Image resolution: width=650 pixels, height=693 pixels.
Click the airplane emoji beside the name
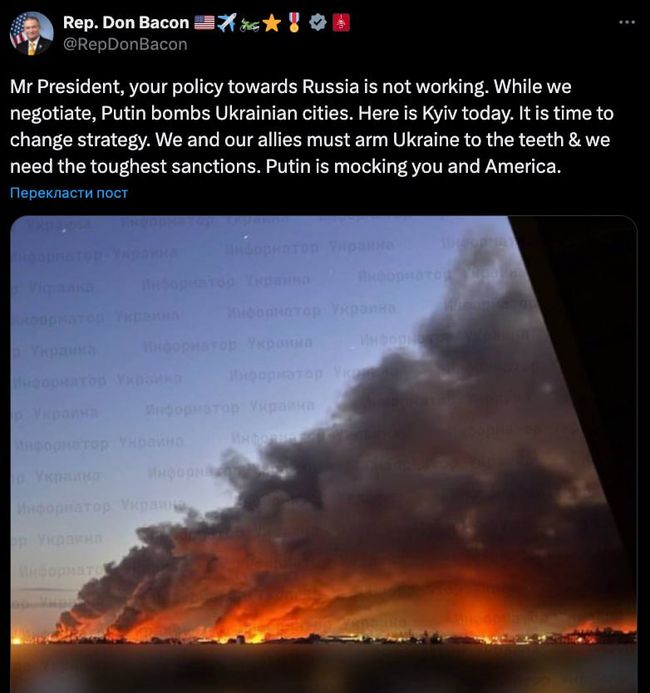228,23
